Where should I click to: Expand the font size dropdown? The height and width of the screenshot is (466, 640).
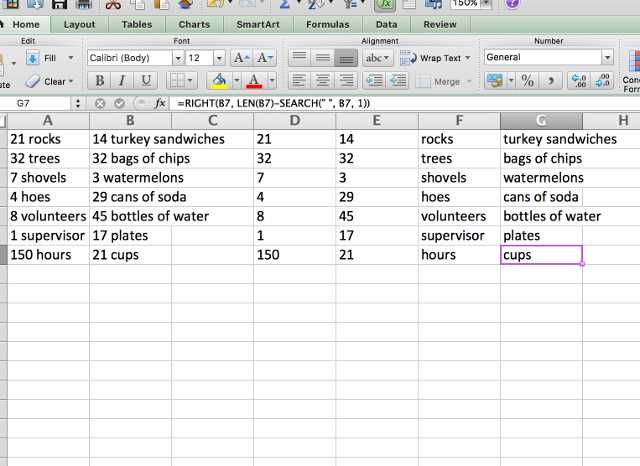click(219, 58)
